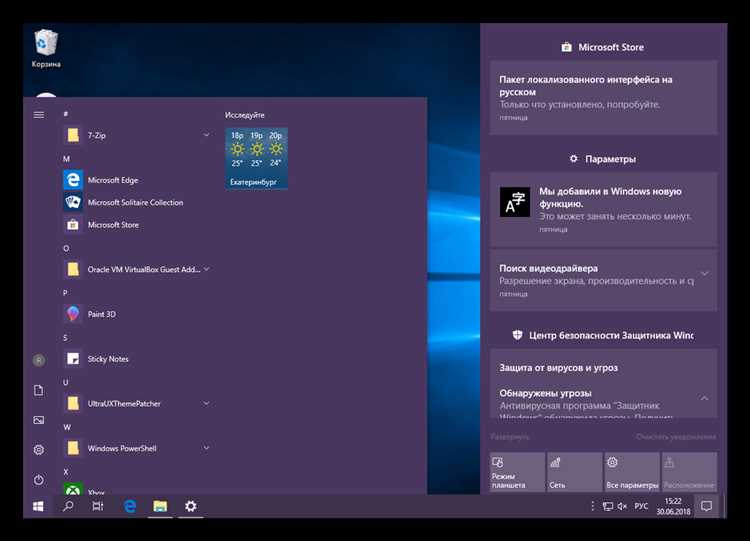Switch input language РУС in tray
This screenshot has width=750, height=541.
(x=641, y=506)
